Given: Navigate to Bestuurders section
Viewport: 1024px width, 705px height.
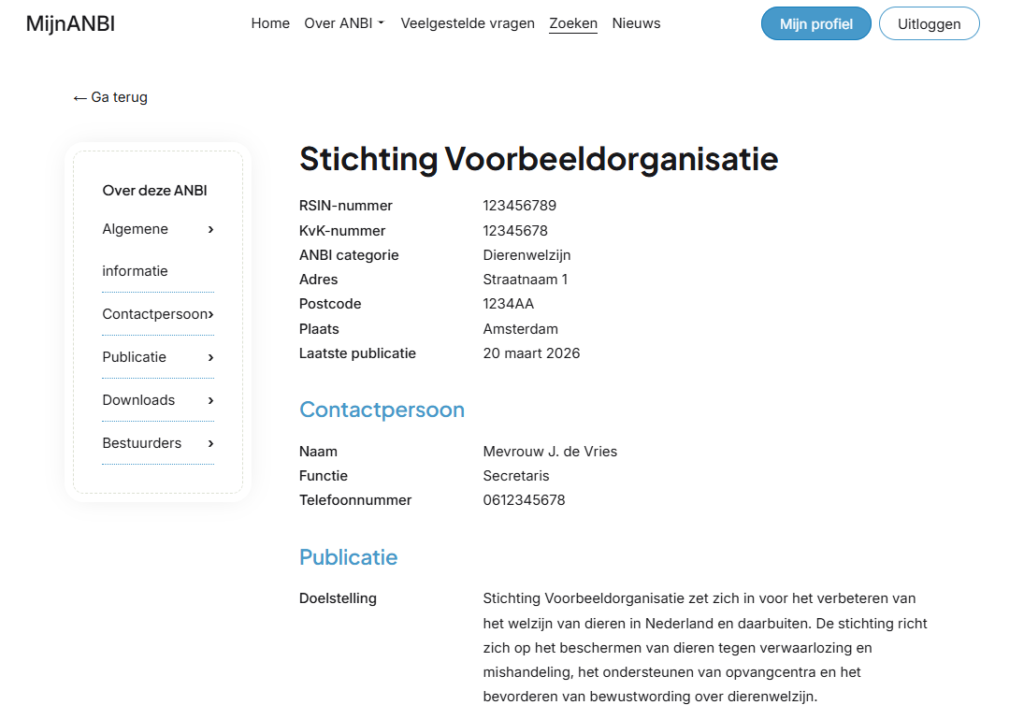Looking at the screenshot, I should 142,443.
